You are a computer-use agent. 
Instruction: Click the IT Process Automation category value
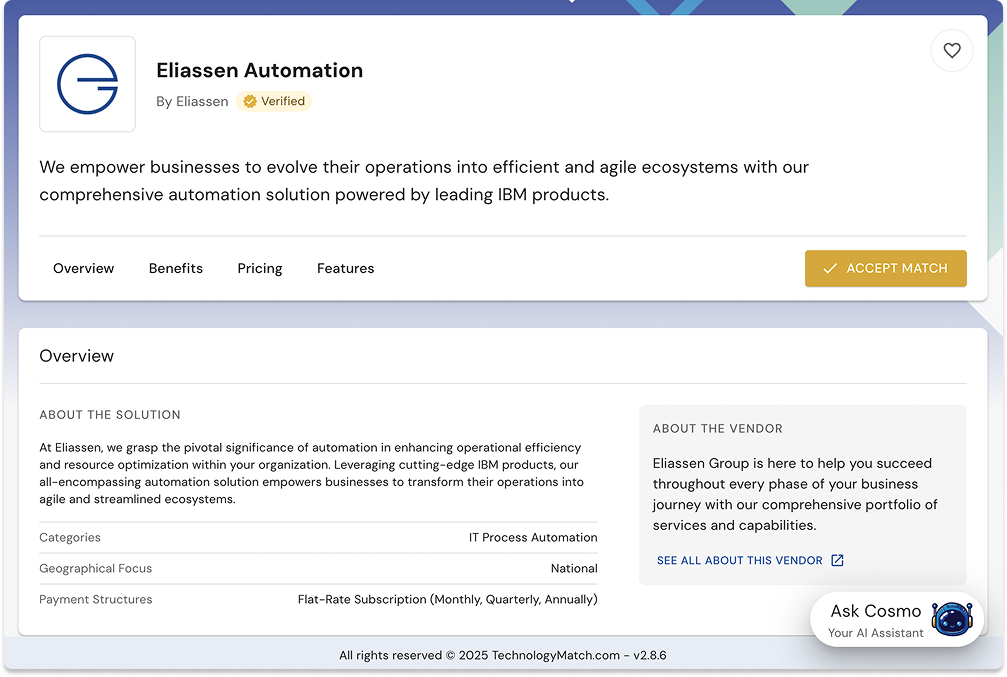coord(533,538)
